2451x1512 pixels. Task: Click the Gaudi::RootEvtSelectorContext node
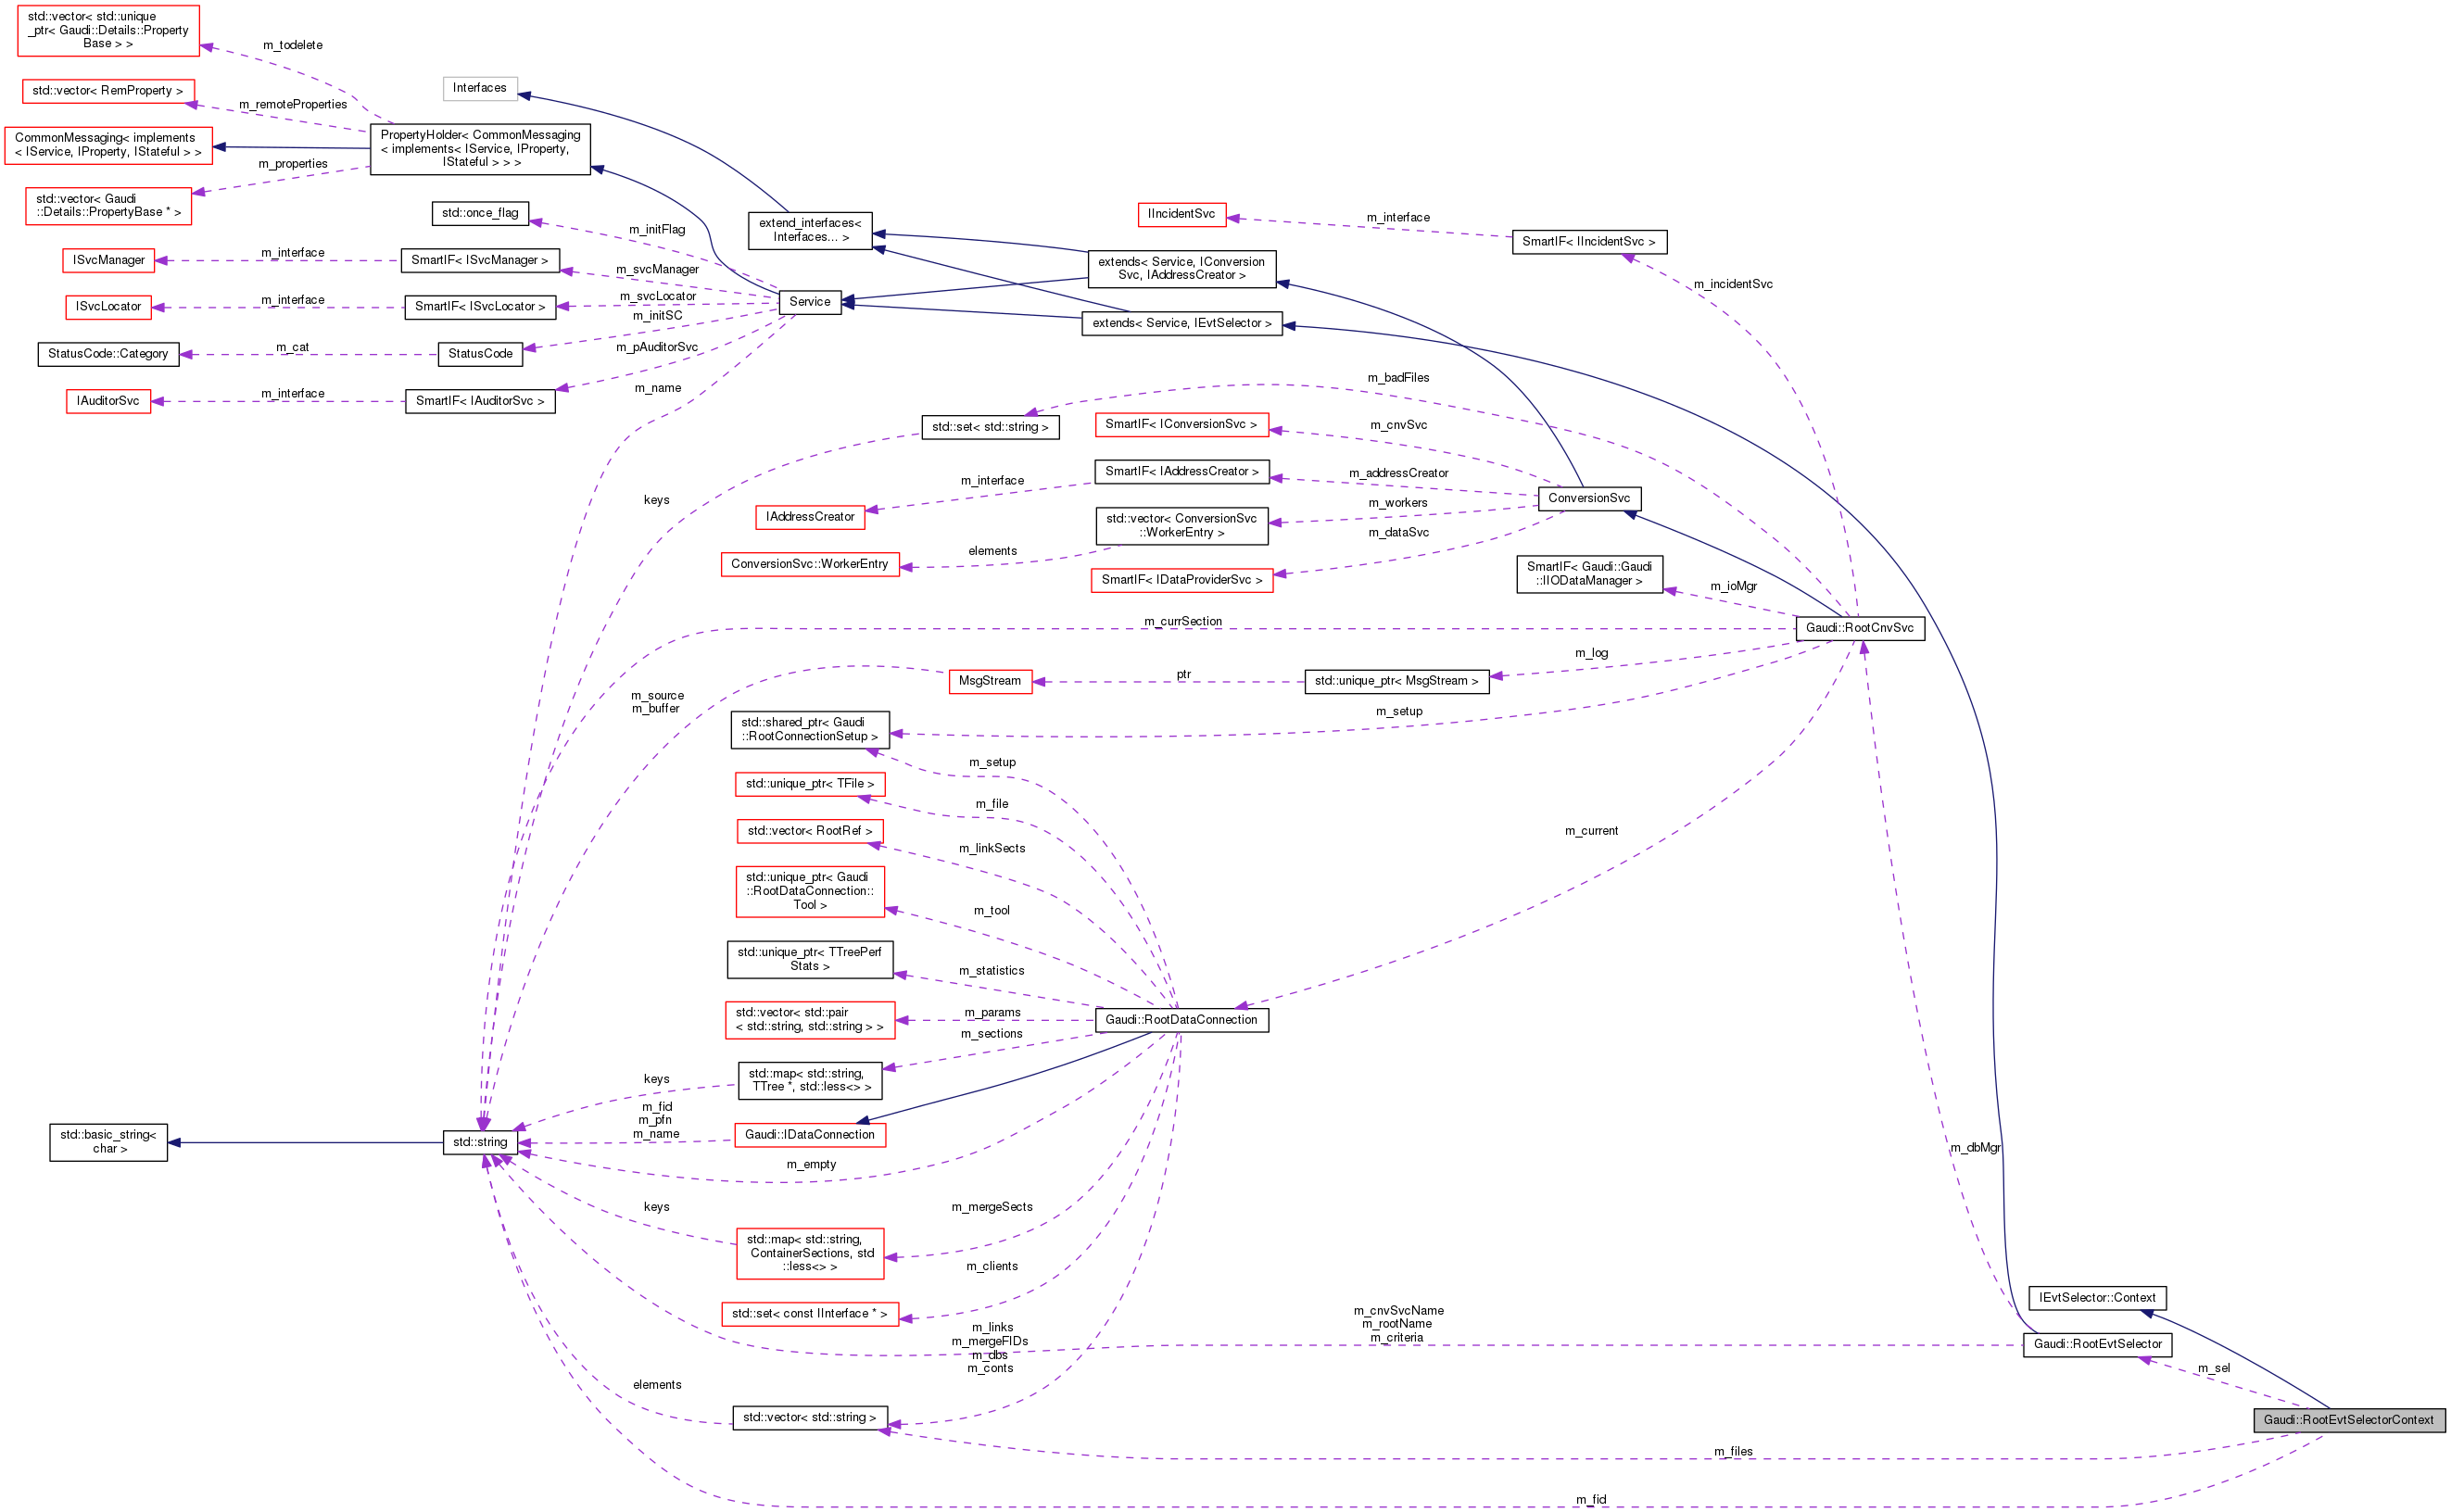[x=2347, y=1420]
